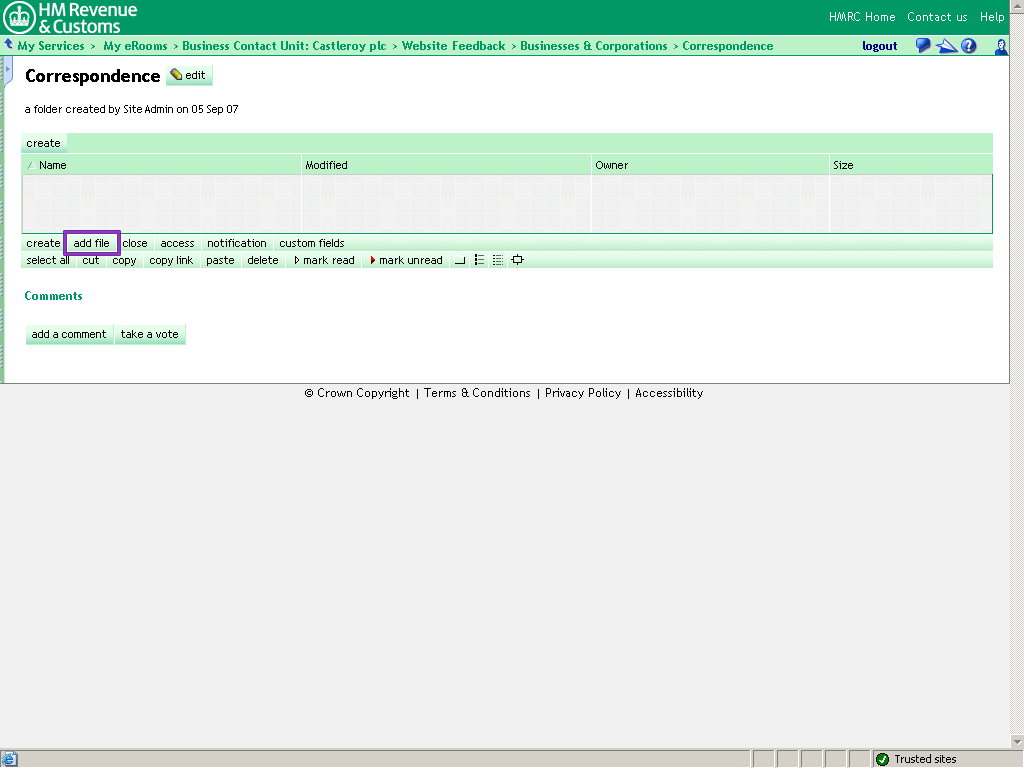Screen dimensions: 1024x768
Task: Go to My eRooms breadcrumb
Action: tap(135, 46)
